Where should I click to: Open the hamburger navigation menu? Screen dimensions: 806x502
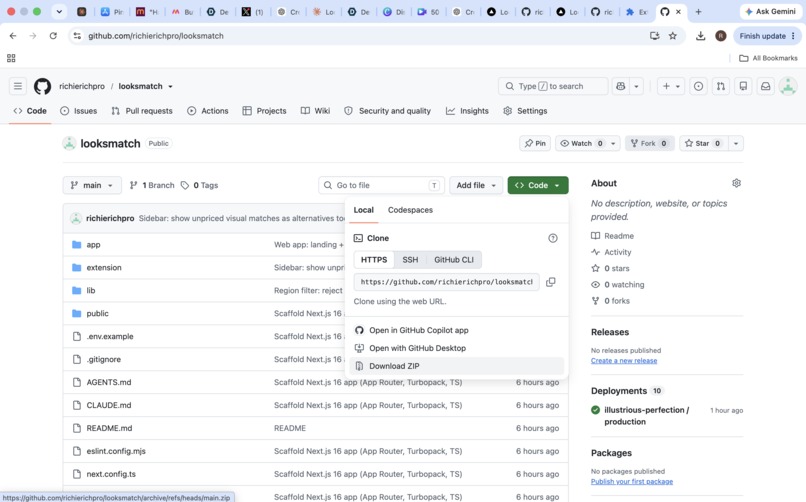tap(17, 86)
